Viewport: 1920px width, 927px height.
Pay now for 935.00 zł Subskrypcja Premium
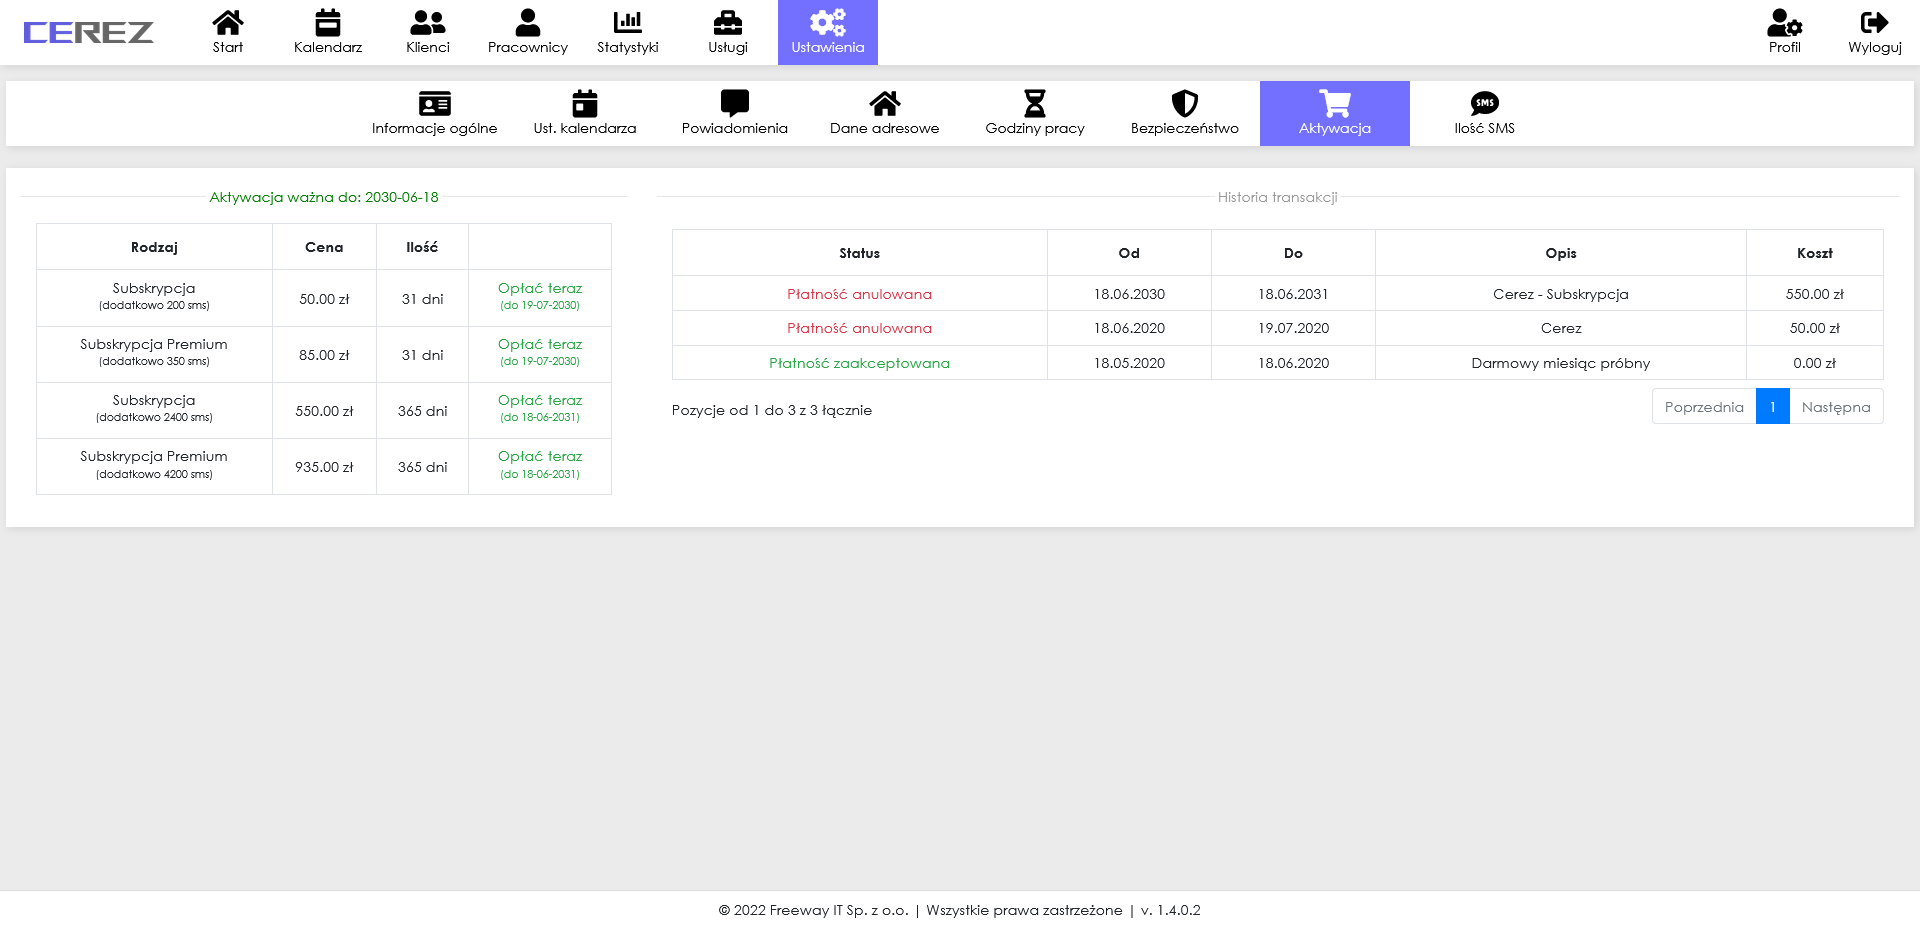point(540,457)
